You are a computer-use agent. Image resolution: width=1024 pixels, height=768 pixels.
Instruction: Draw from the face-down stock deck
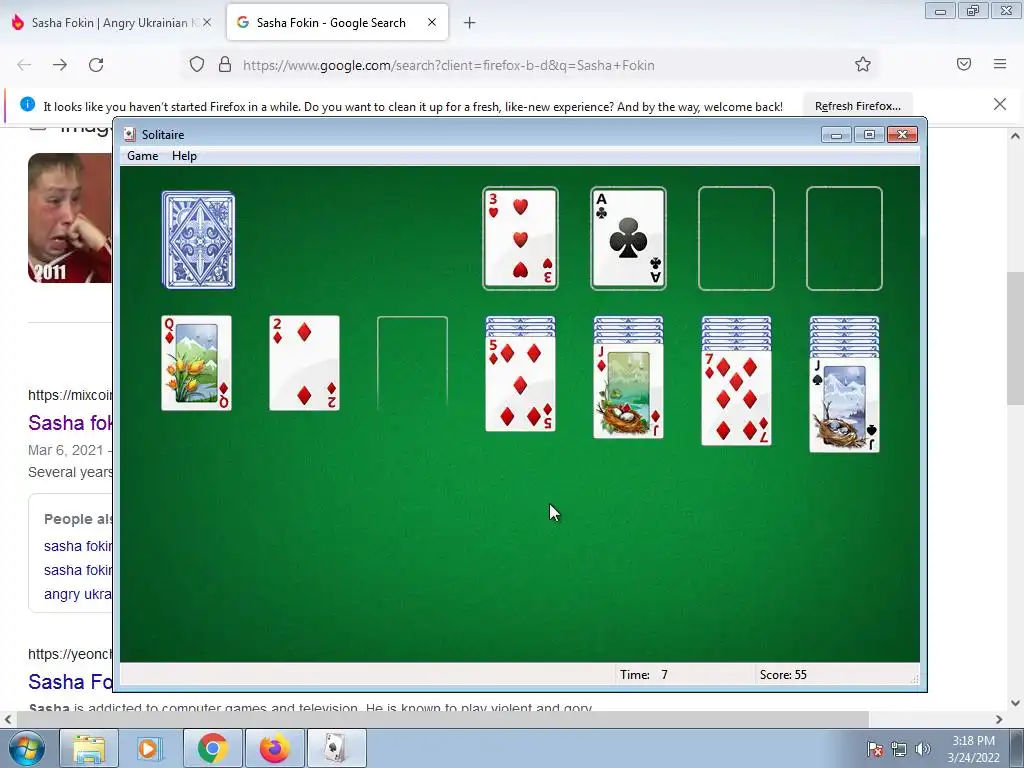pyautogui.click(x=199, y=240)
